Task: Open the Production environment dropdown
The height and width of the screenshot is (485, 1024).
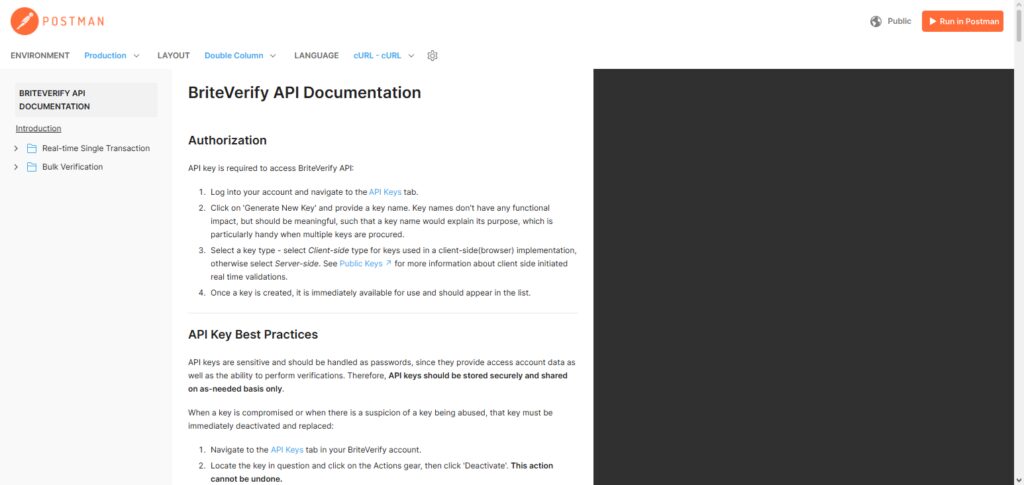Action: (x=112, y=55)
